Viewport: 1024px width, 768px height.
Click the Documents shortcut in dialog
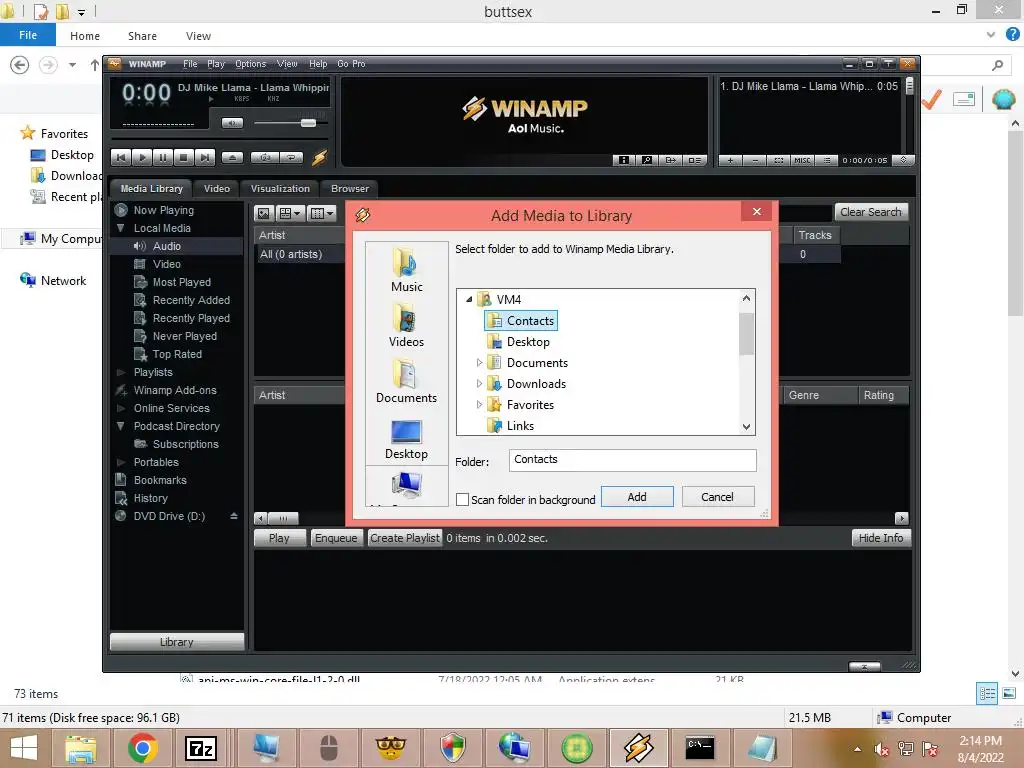pos(406,381)
